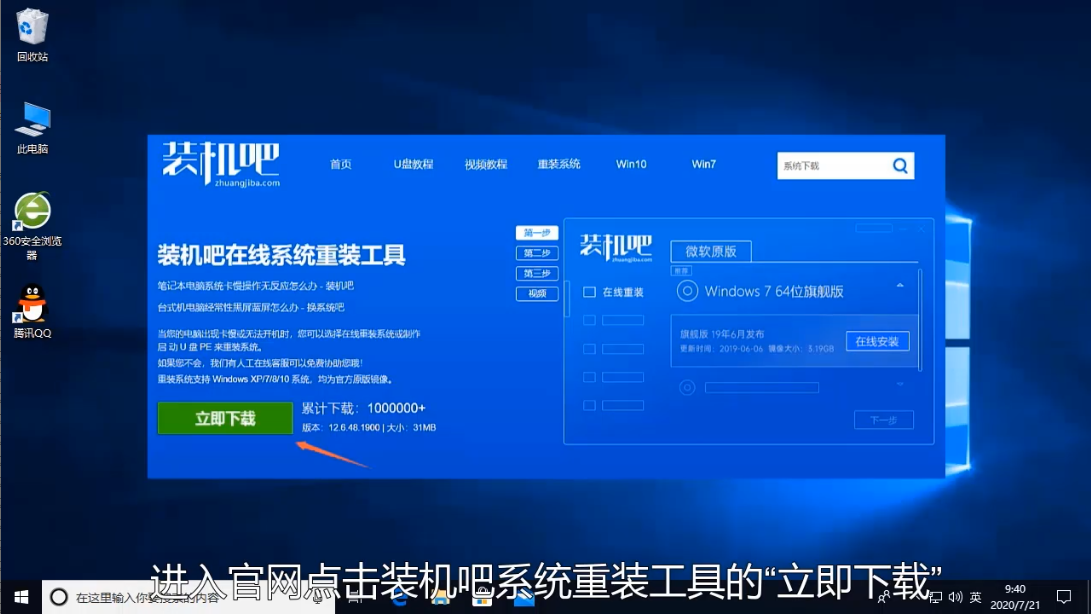Tick the 在线重装 checkbox
The height and width of the screenshot is (614, 1091).
(x=589, y=292)
